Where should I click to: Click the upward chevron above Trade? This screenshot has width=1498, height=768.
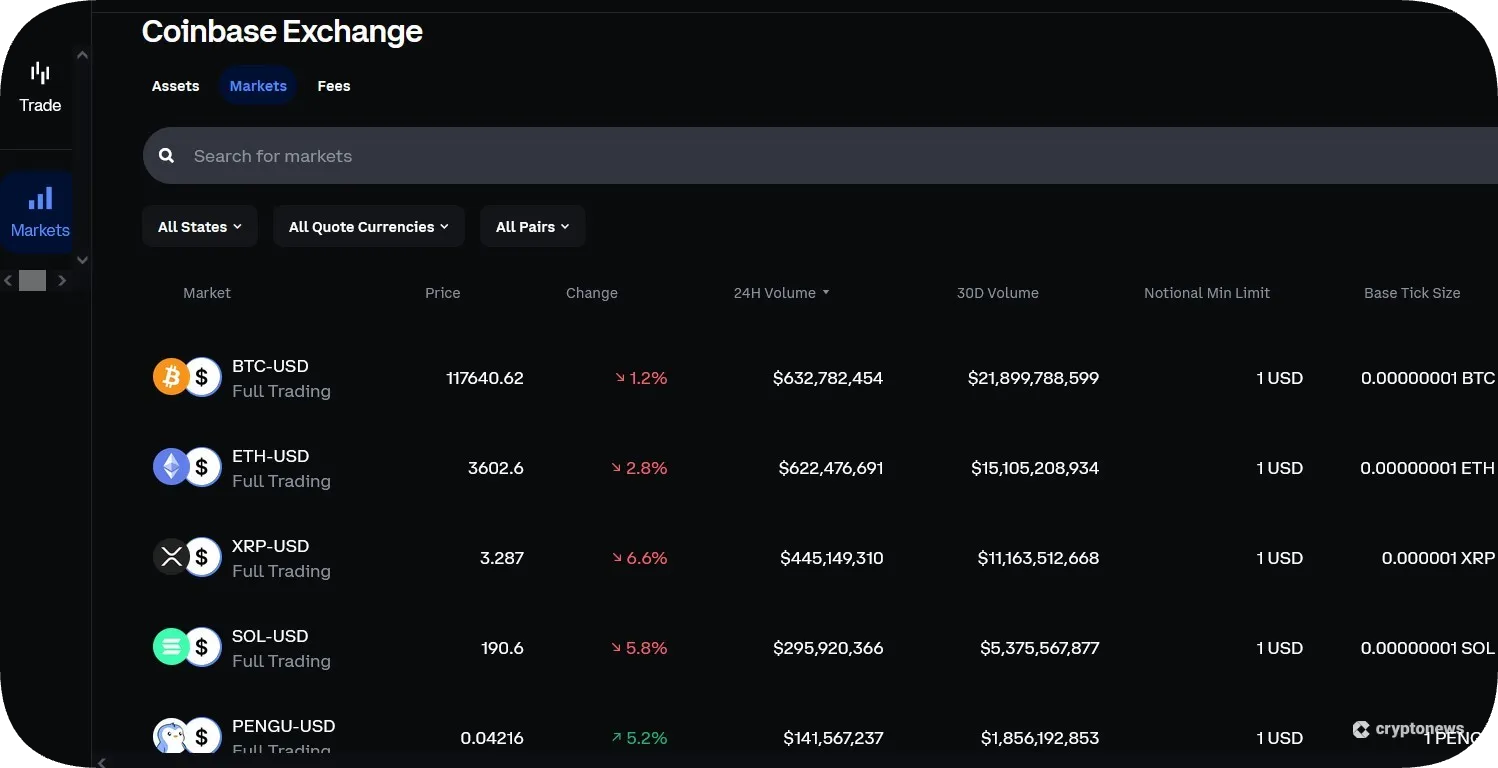click(x=82, y=54)
